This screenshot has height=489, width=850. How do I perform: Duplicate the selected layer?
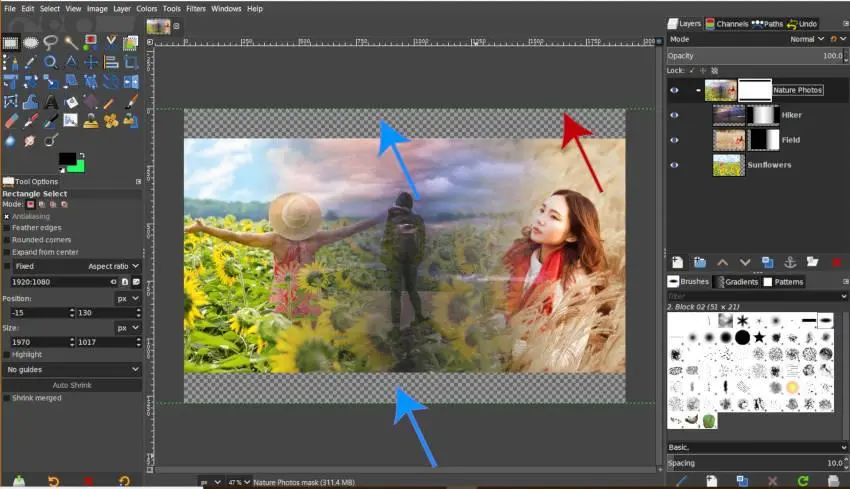click(x=768, y=262)
